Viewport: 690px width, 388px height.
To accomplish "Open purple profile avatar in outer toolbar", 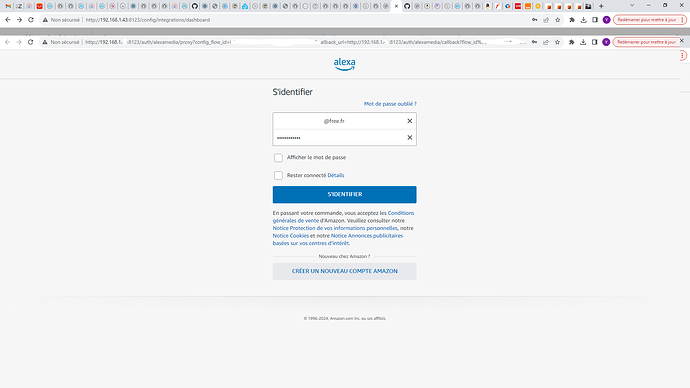I will pos(606,20).
